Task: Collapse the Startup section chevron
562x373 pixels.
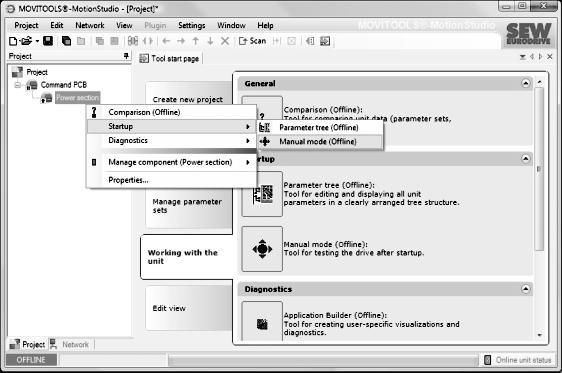Action: coord(525,159)
